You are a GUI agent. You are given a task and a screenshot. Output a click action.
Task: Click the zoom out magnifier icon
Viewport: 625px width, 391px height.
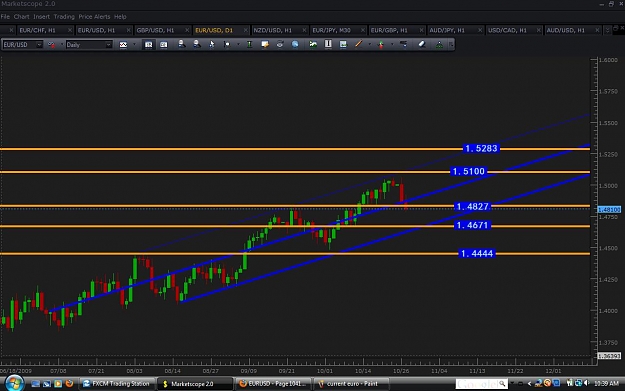[x=197, y=44]
